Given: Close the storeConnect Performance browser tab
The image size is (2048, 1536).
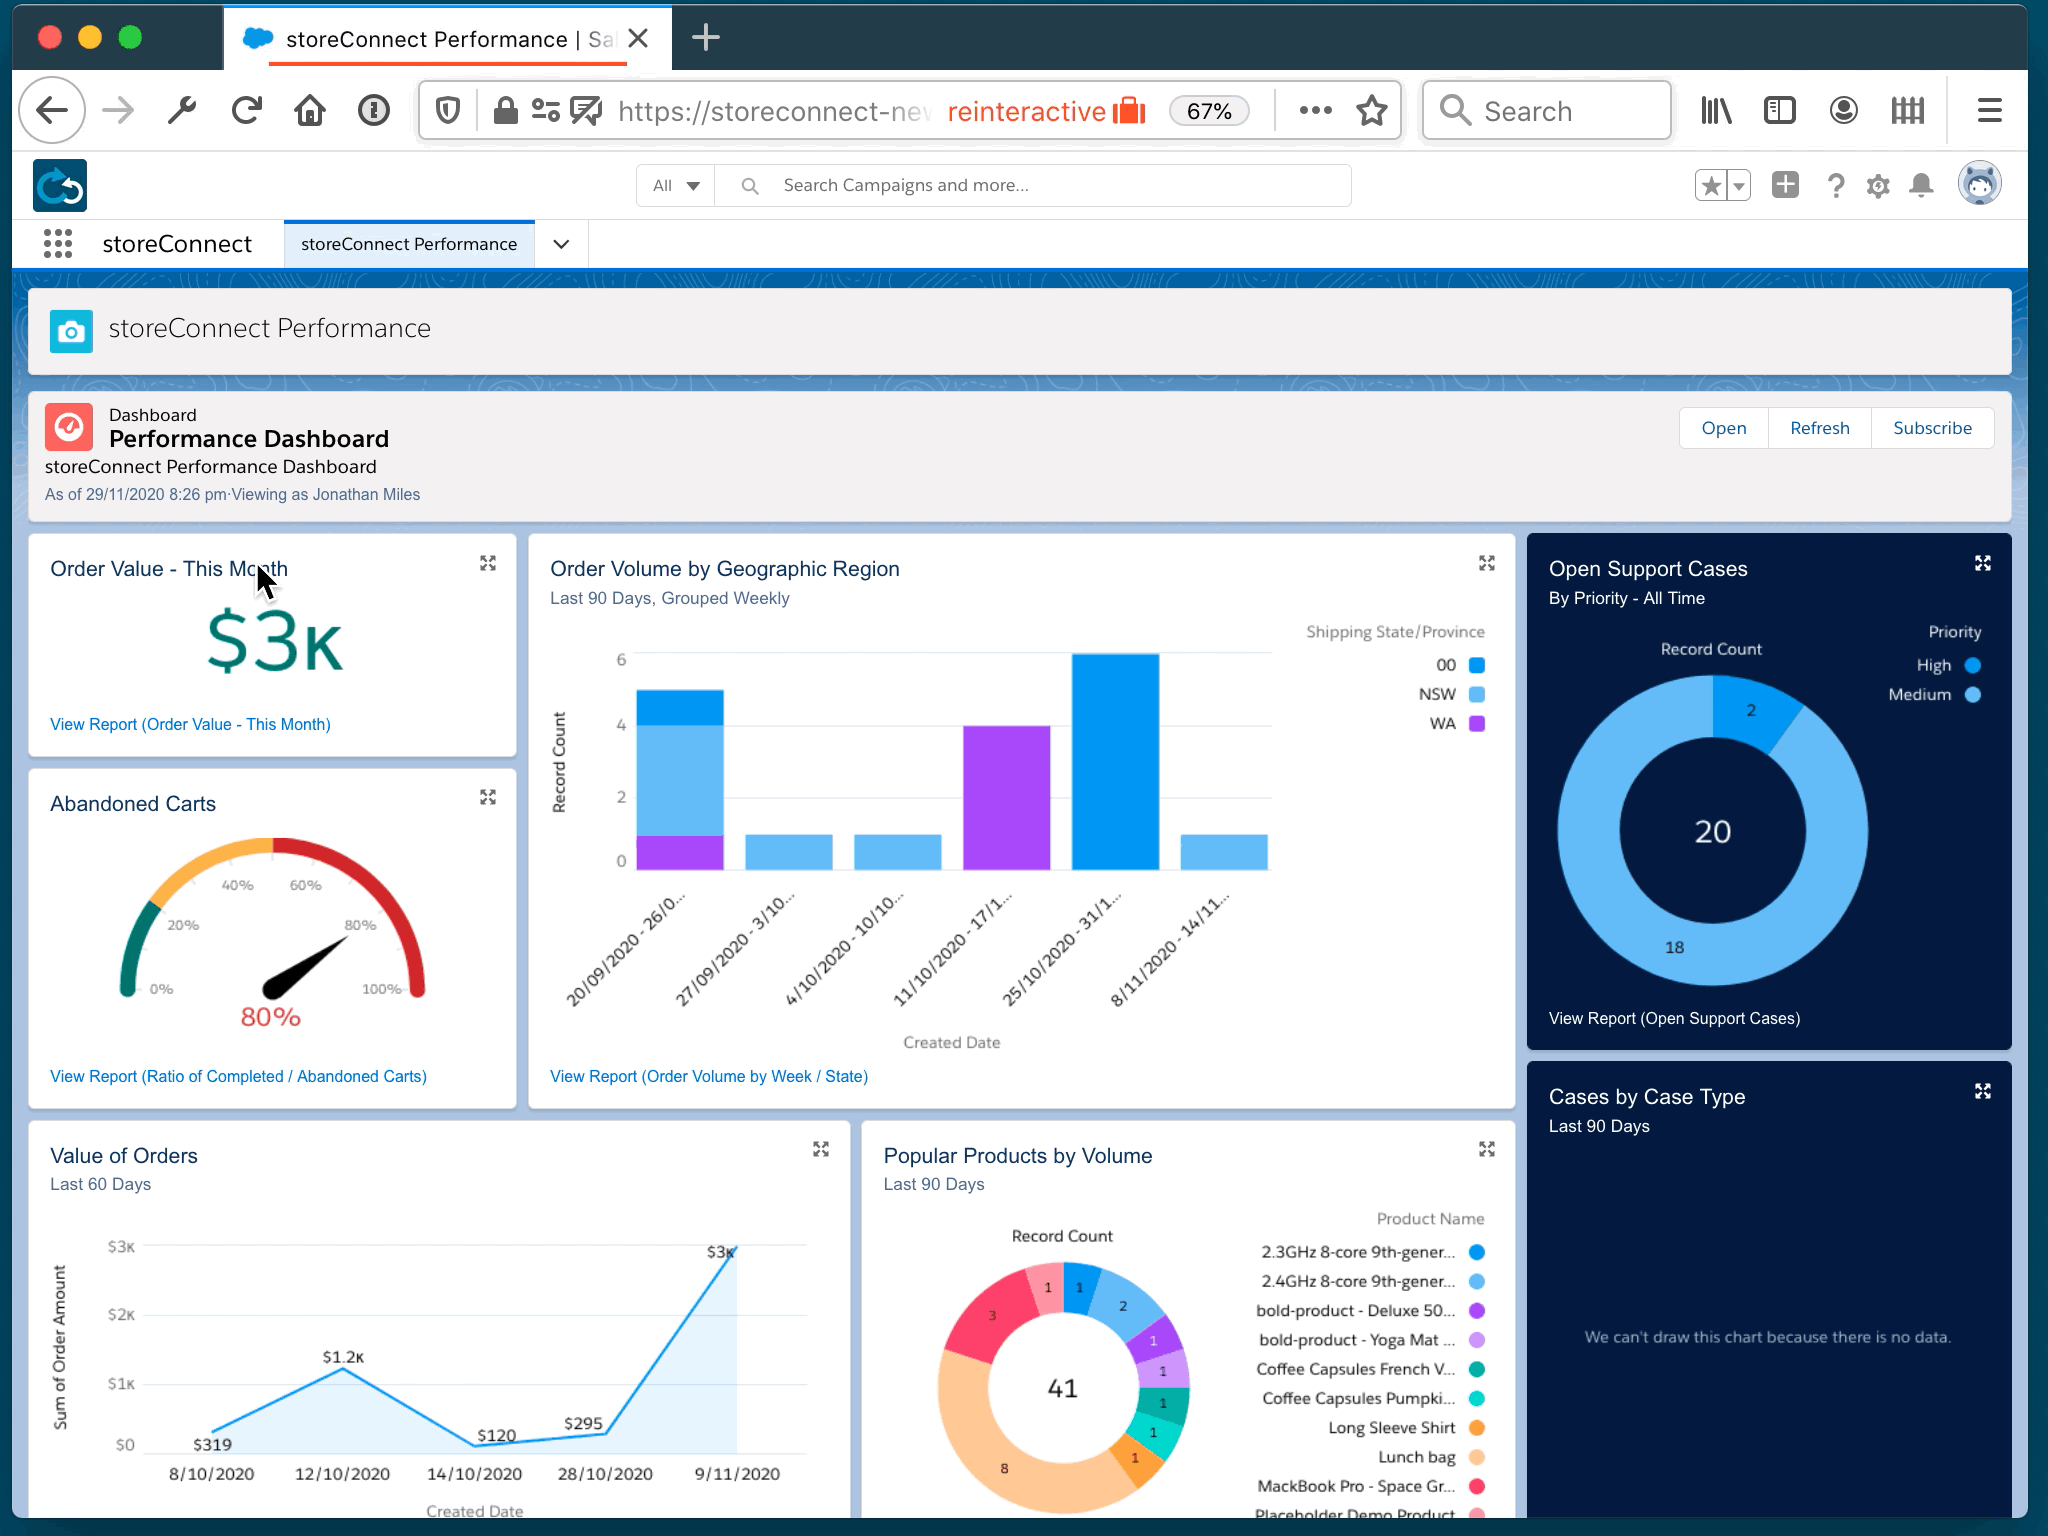Looking at the screenshot, I should click(639, 38).
